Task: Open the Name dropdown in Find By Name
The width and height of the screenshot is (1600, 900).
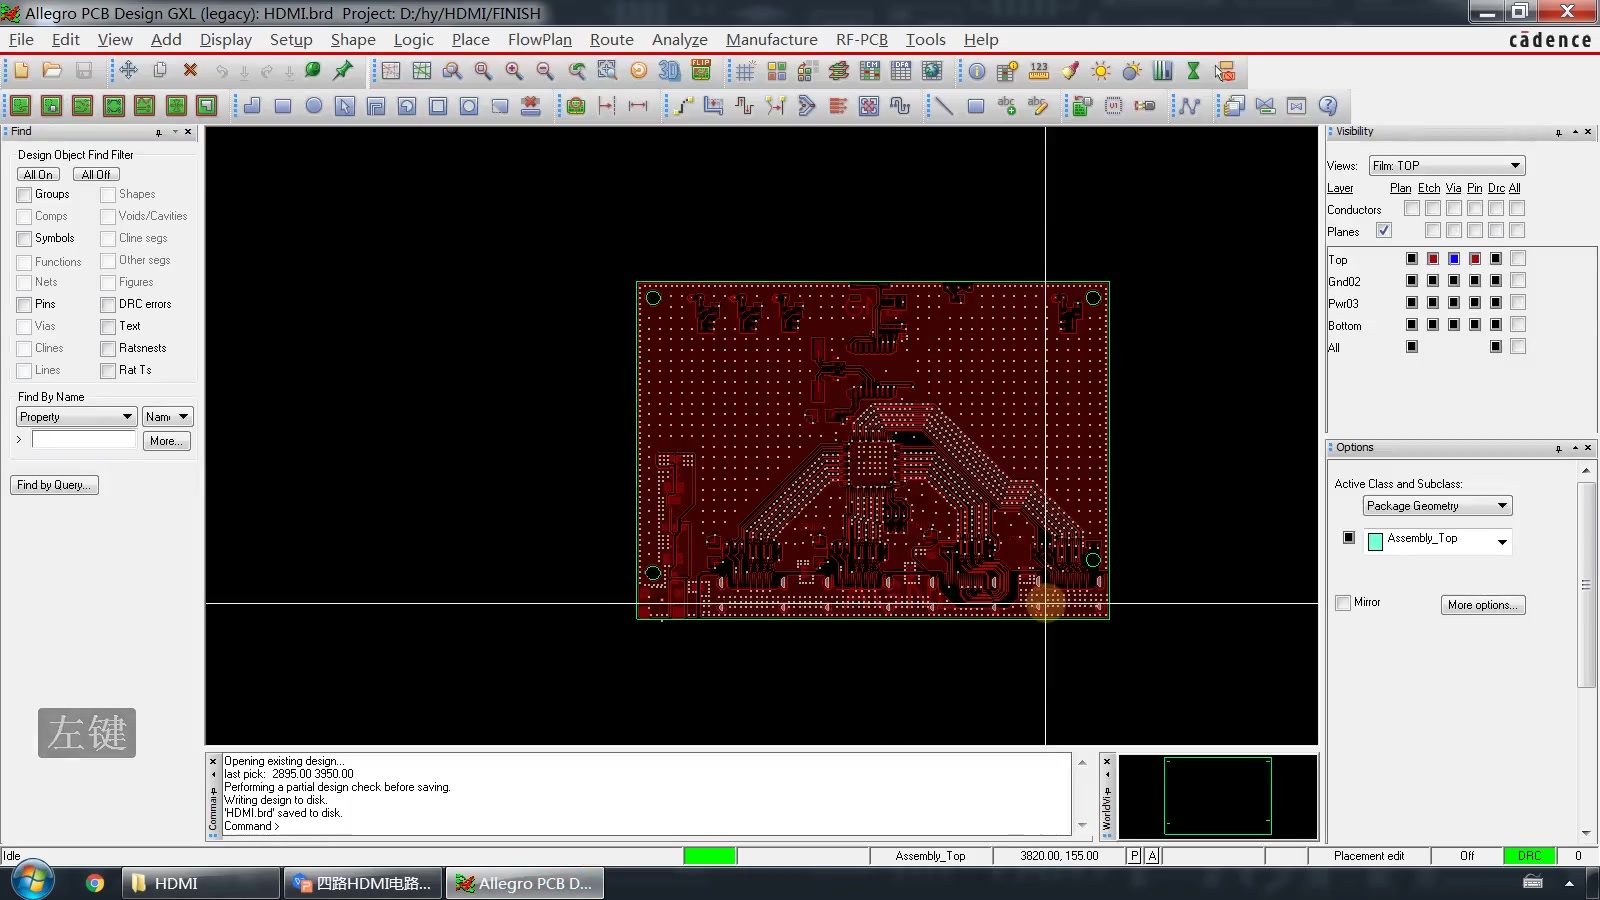Action: 167,417
